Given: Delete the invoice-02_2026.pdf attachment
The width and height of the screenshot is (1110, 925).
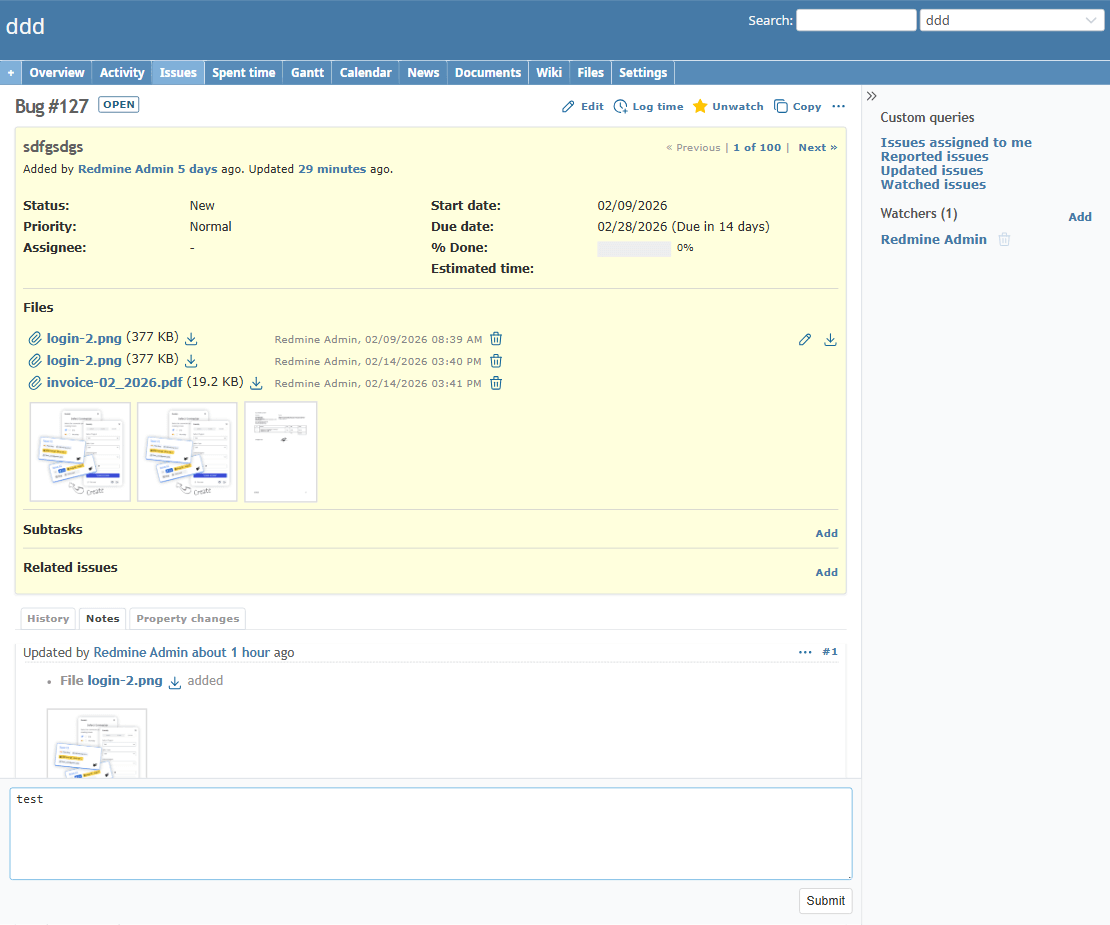Looking at the screenshot, I should click(496, 383).
